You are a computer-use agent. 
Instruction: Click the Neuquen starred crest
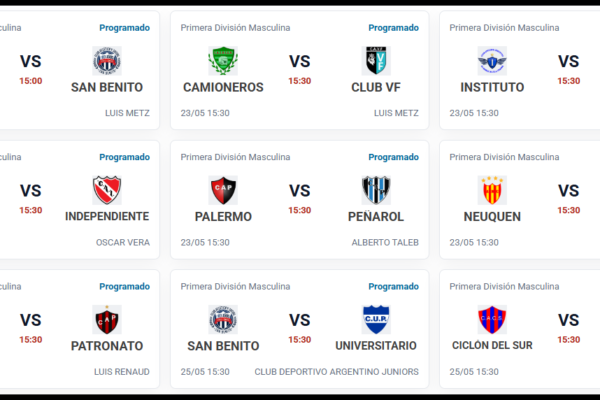[492, 190]
